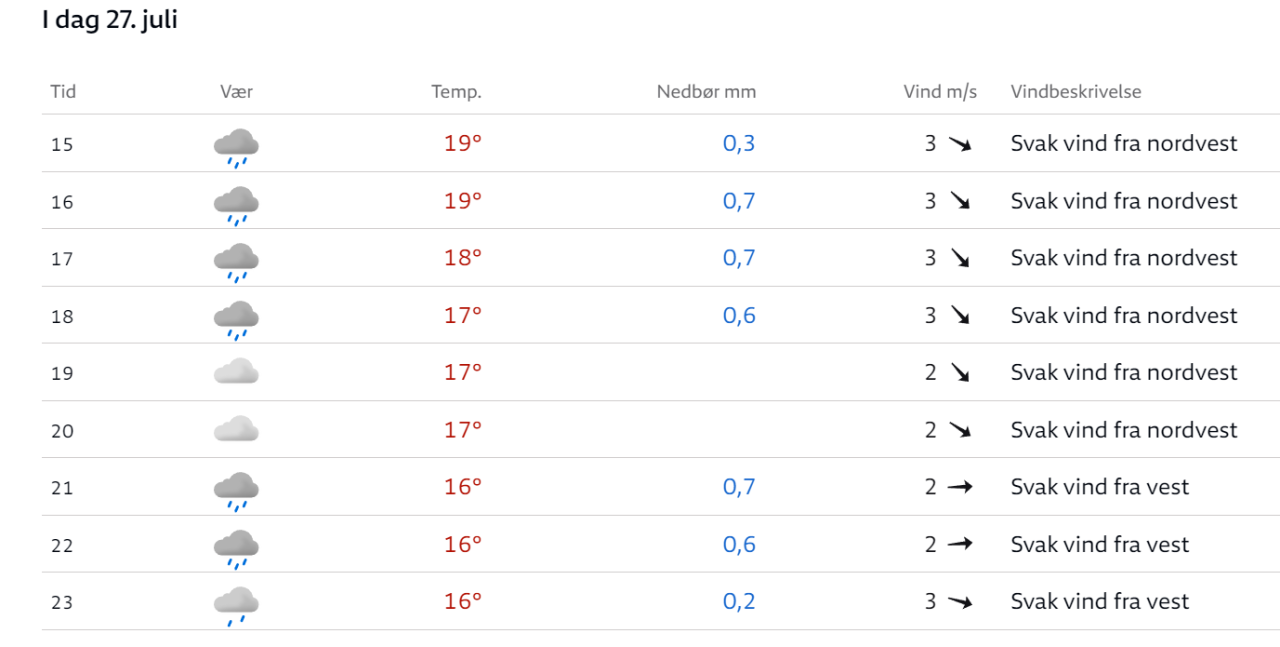Click the wind arrow in the hour 23 row
Viewport: 1280px width, 647px height.
[x=960, y=602]
